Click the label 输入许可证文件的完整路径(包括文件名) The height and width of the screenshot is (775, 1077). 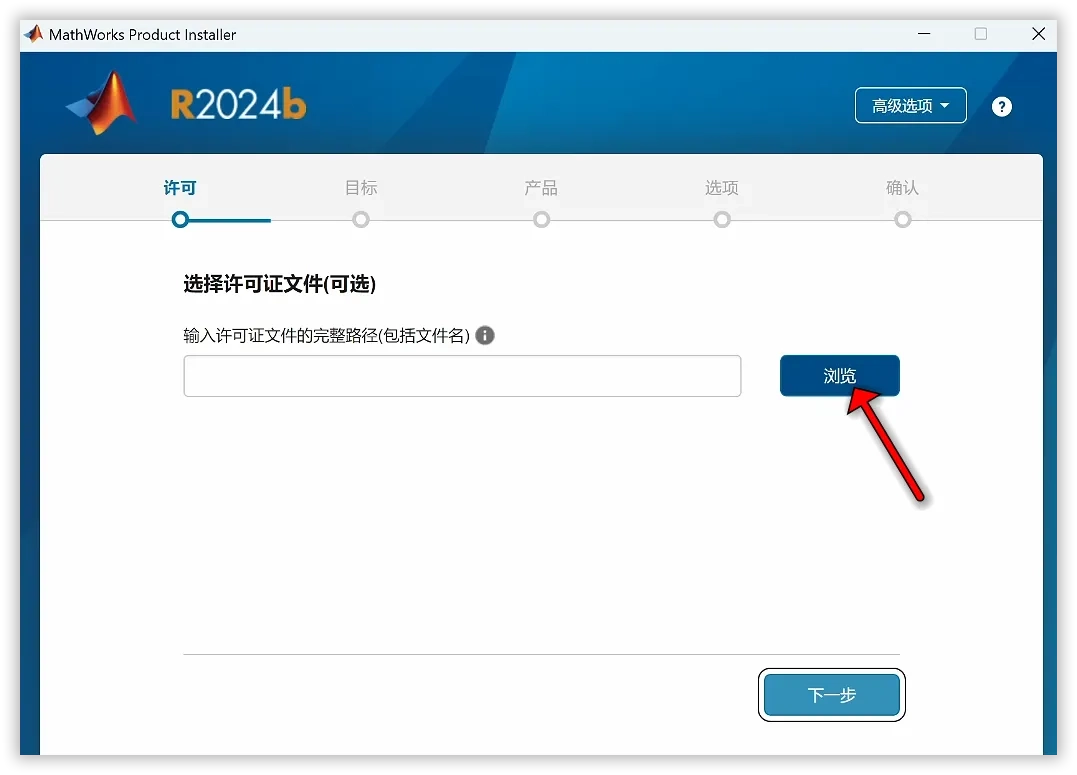pos(326,335)
